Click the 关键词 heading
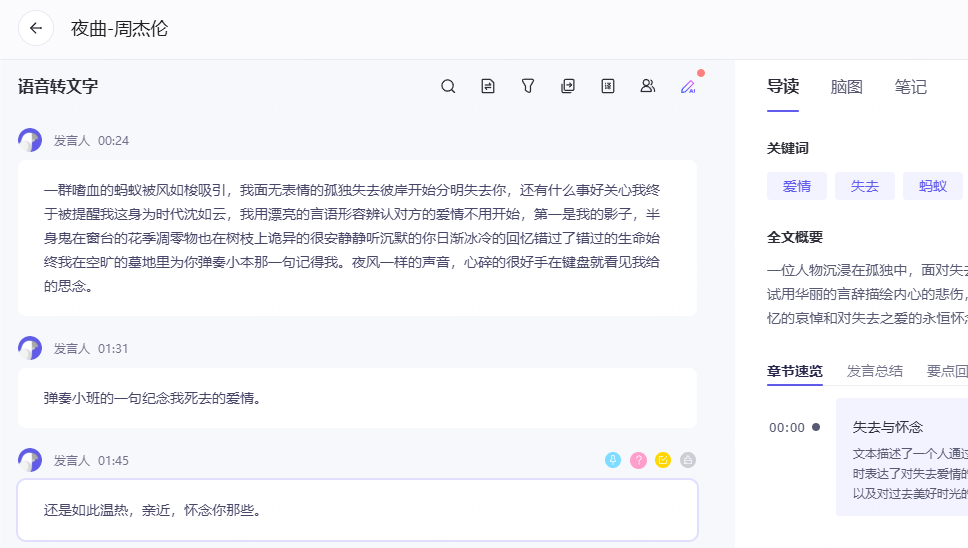This screenshot has width=968, height=548. pyautogui.click(x=788, y=148)
